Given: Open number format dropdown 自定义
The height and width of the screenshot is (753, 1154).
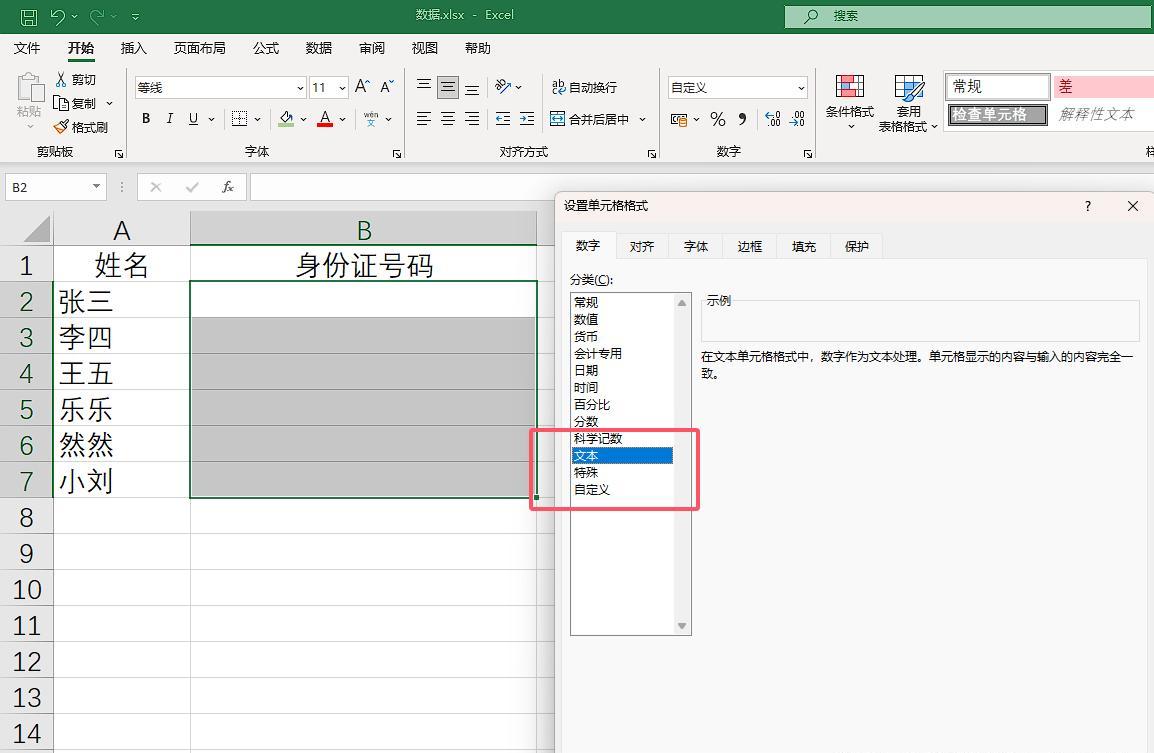Looking at the screenshot, I should pos(801,88).
